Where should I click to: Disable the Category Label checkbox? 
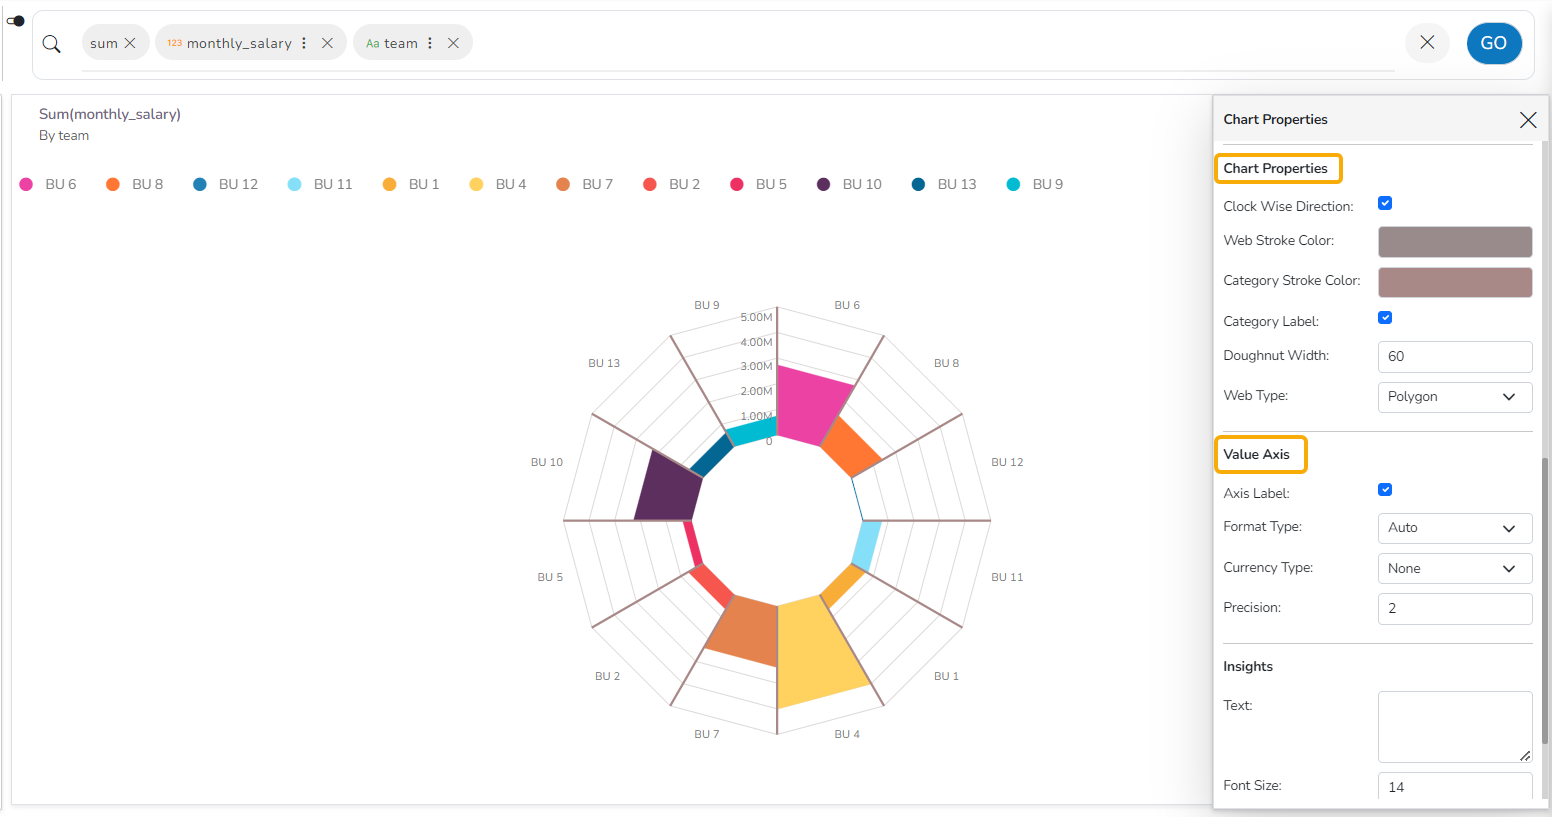pyautogui.click(x=1385, y=318)
